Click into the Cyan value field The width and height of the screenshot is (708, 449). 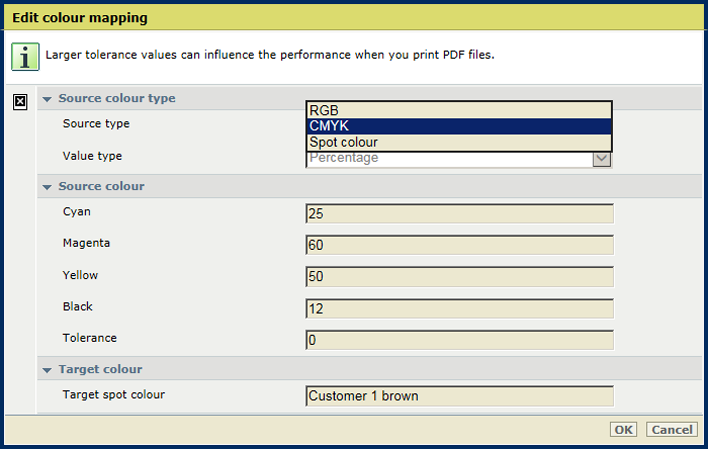(x=459, y=214)
